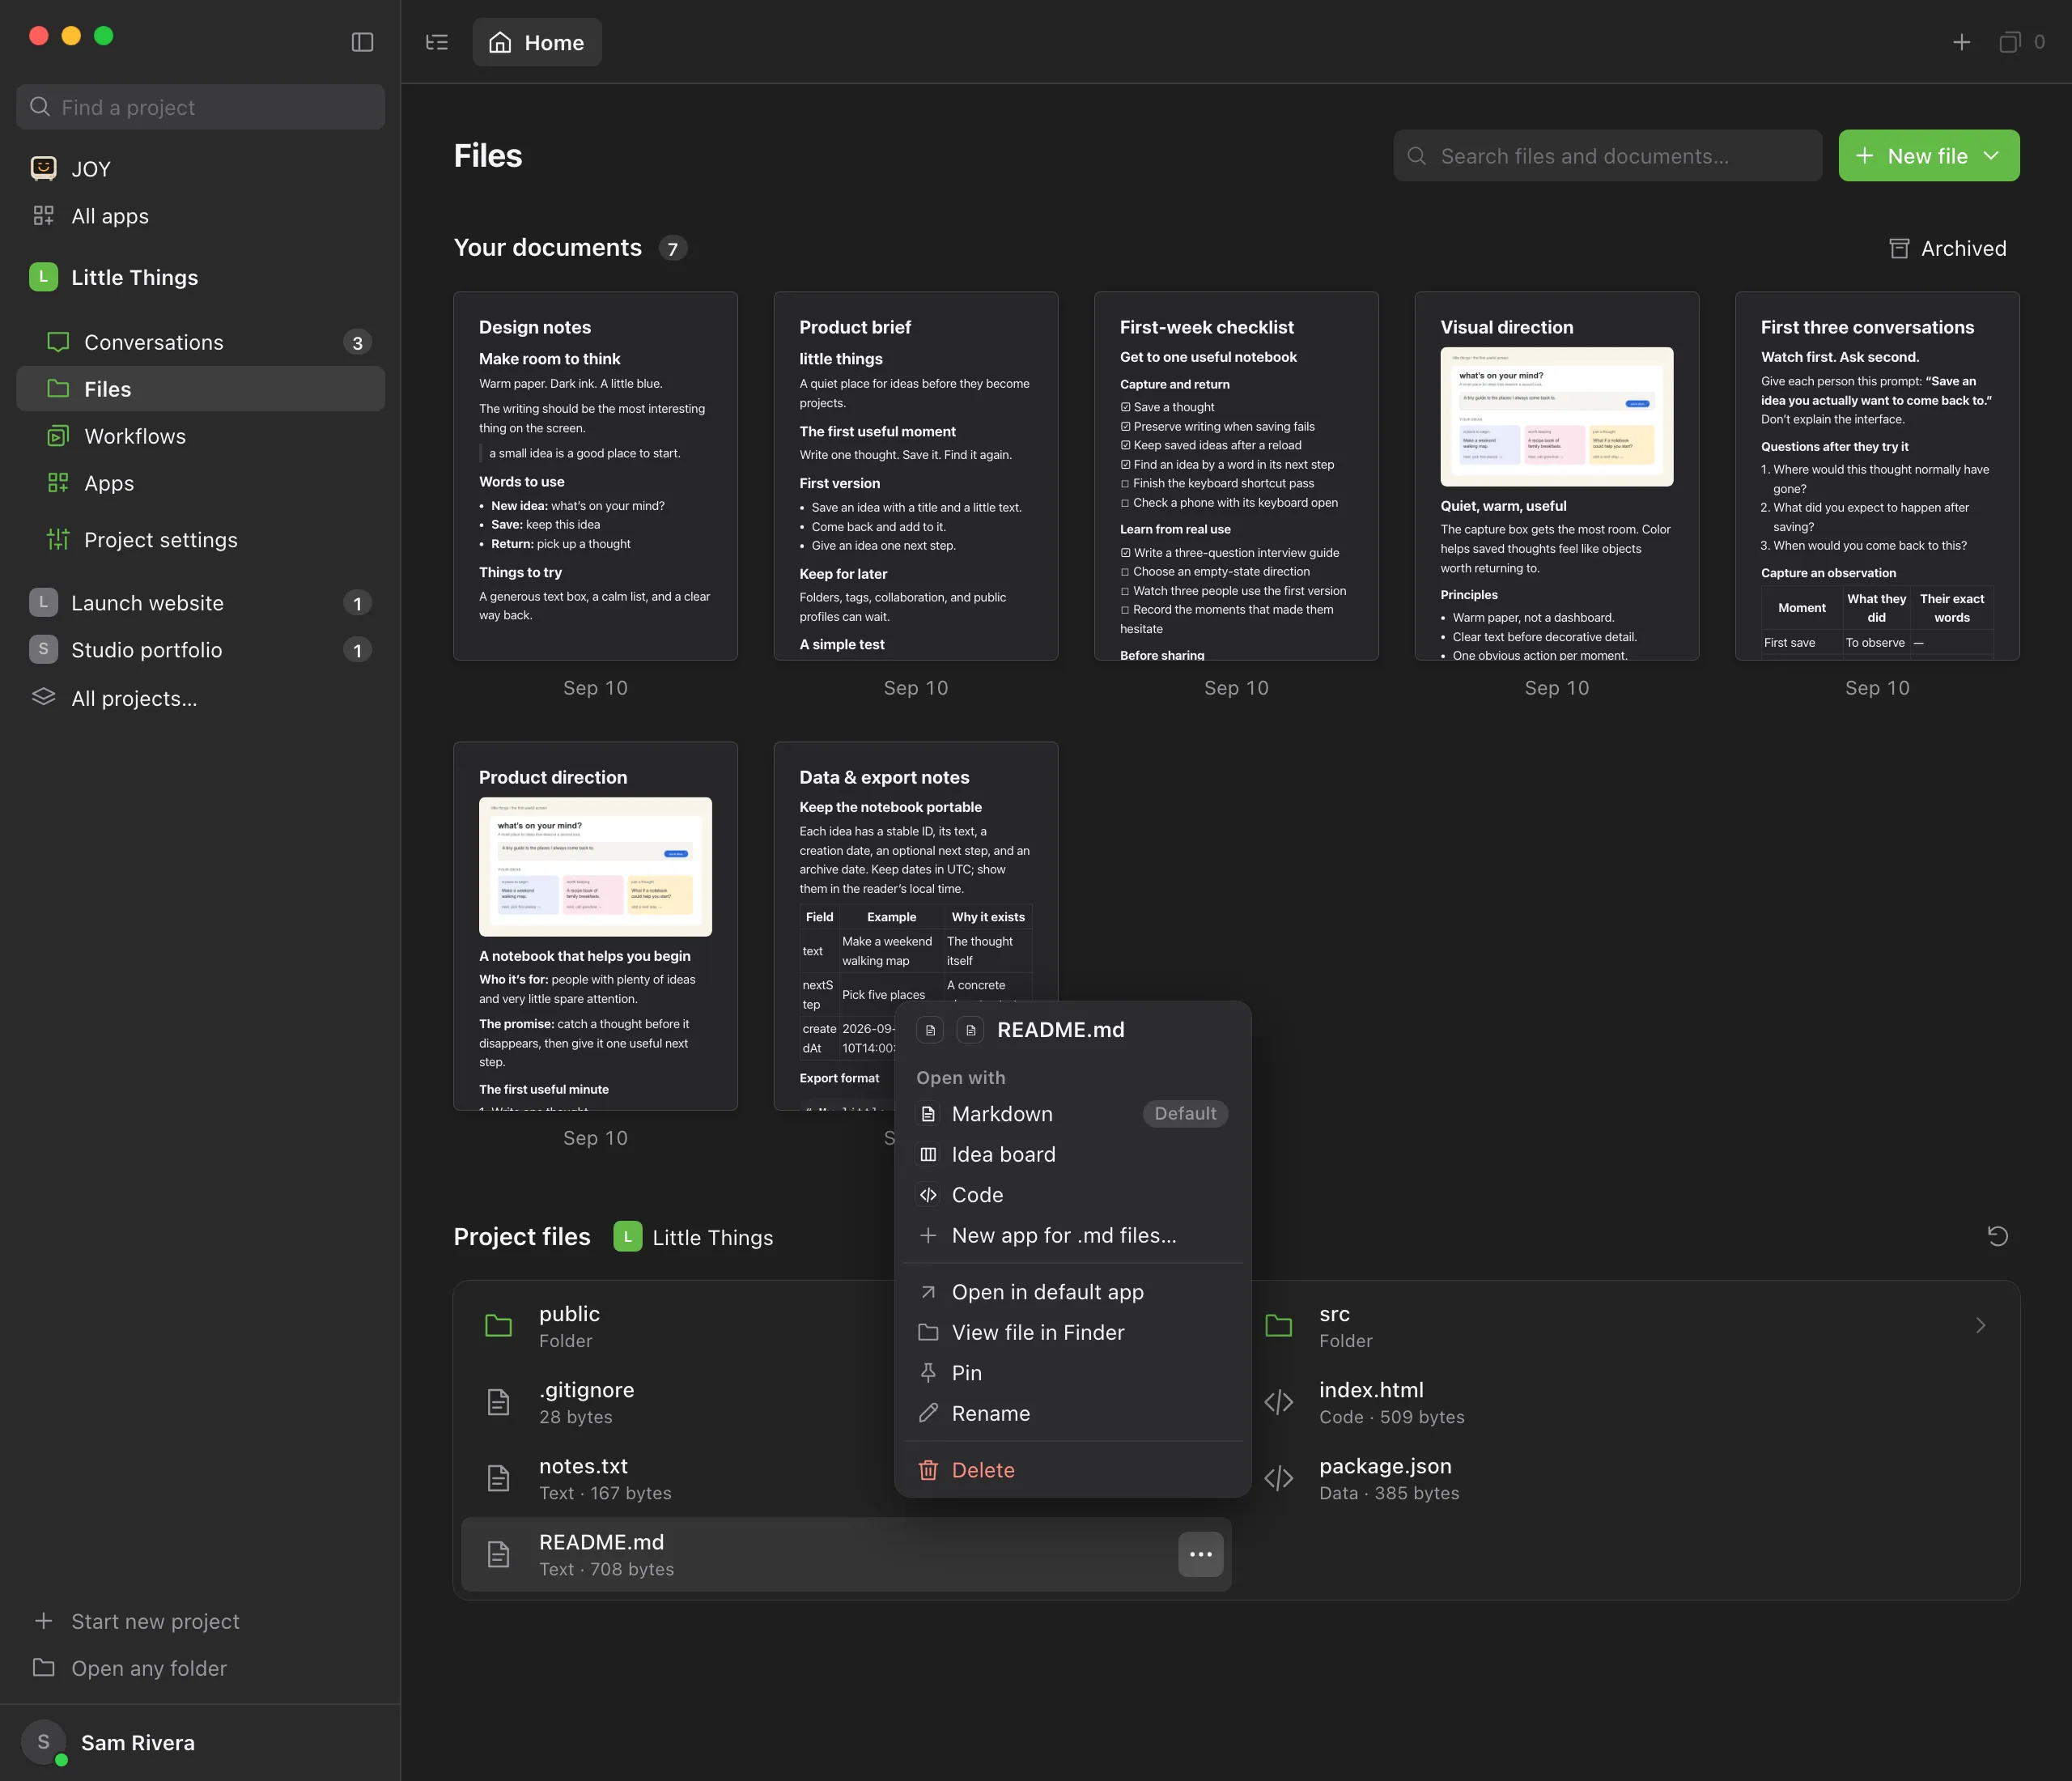
Task: Toggle the sidebar panel icon
Action: 362,42
